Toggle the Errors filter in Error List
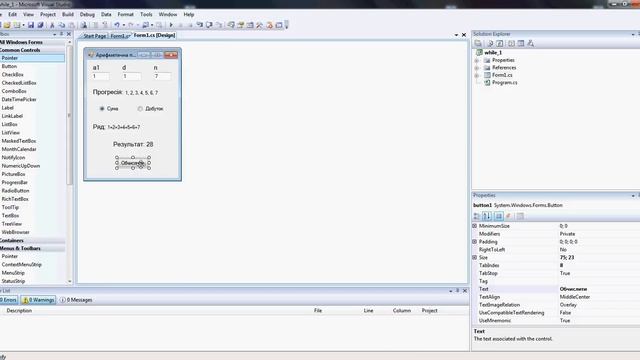This screenshot has height=360, width=640. [x=8, y=300]
